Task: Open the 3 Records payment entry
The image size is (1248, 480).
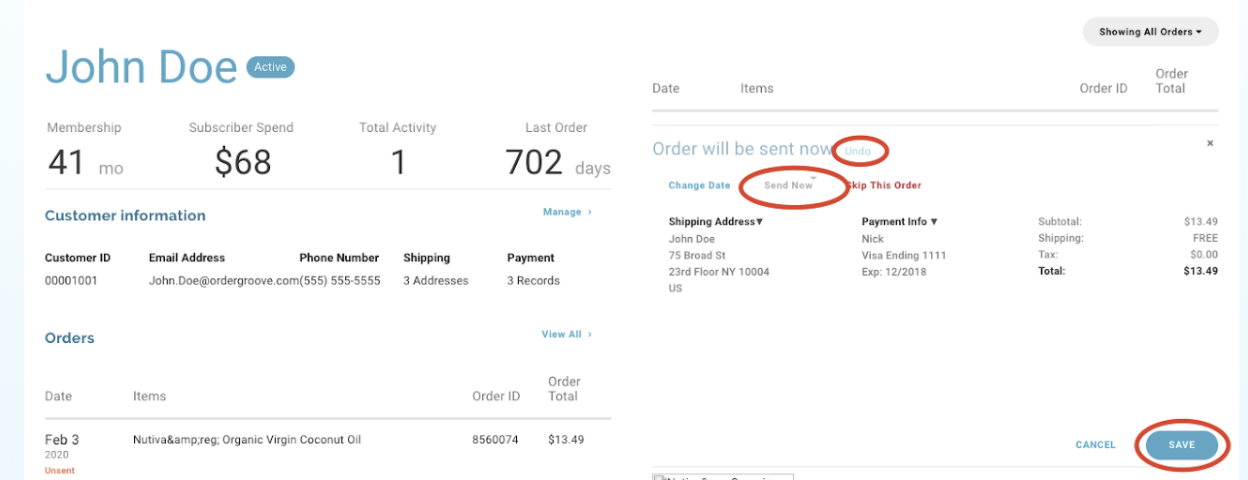Action: 533,281
